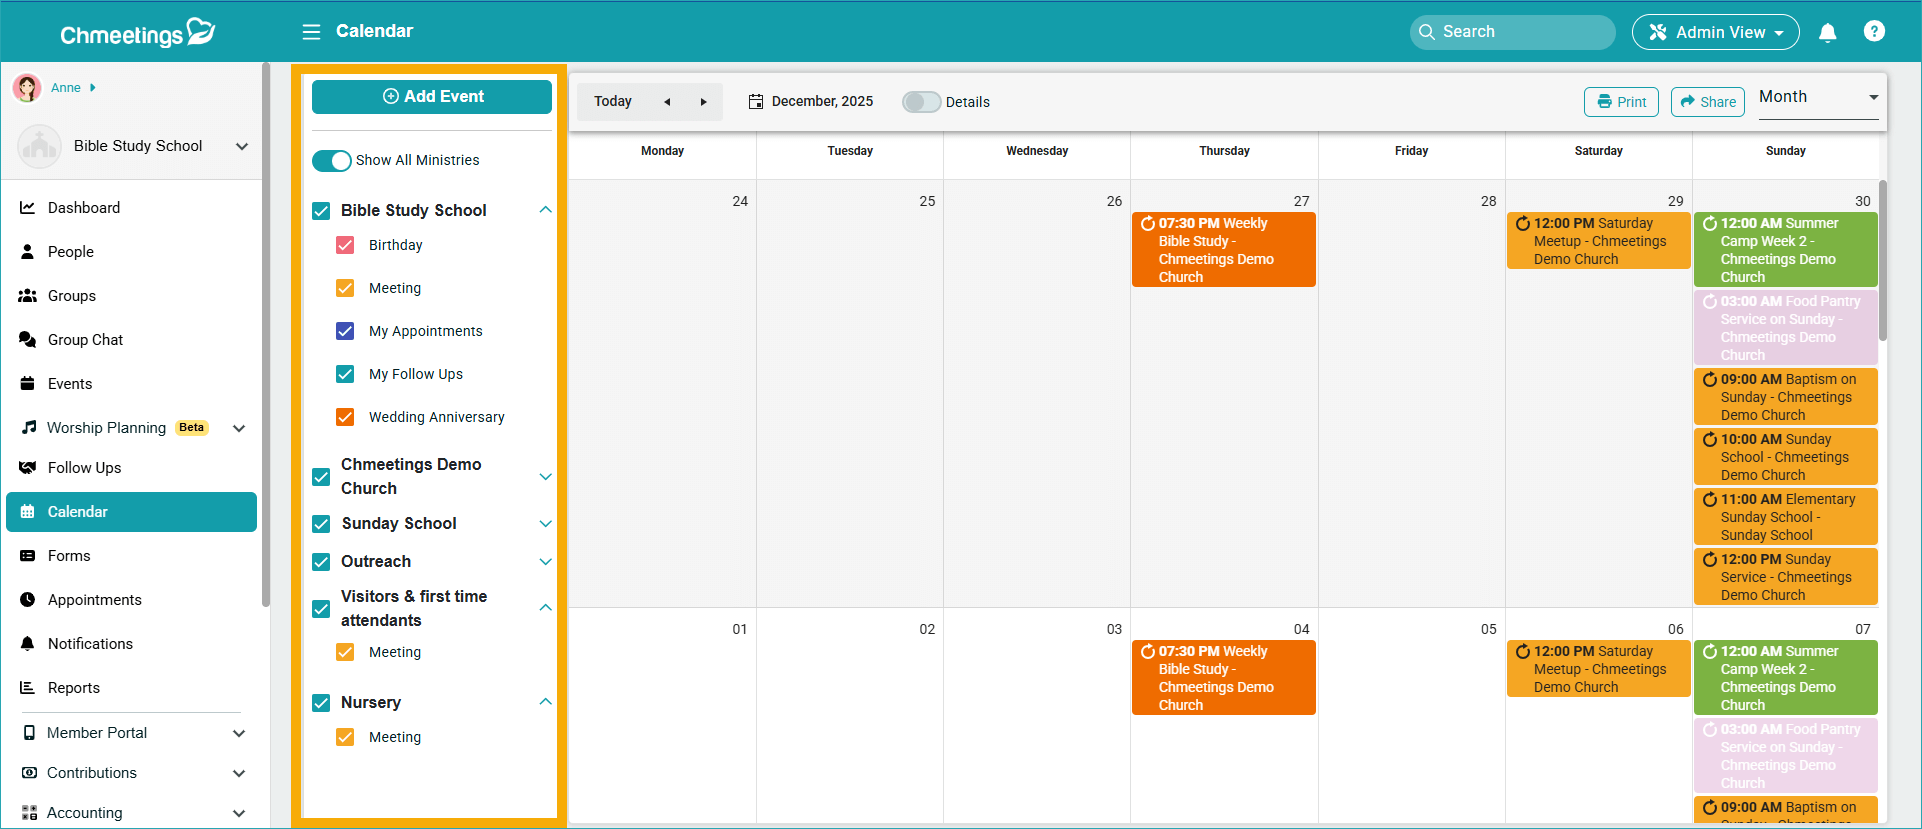Uncheck Bible Study School calendar checkbox
This screenshot has height=829, width=1922.
point(321,211)
